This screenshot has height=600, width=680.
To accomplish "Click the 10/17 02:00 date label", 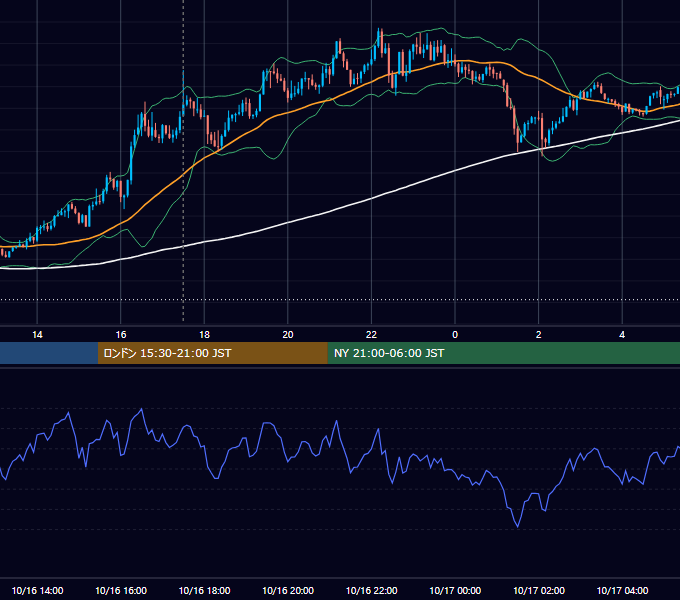I will tap(539, 590).
